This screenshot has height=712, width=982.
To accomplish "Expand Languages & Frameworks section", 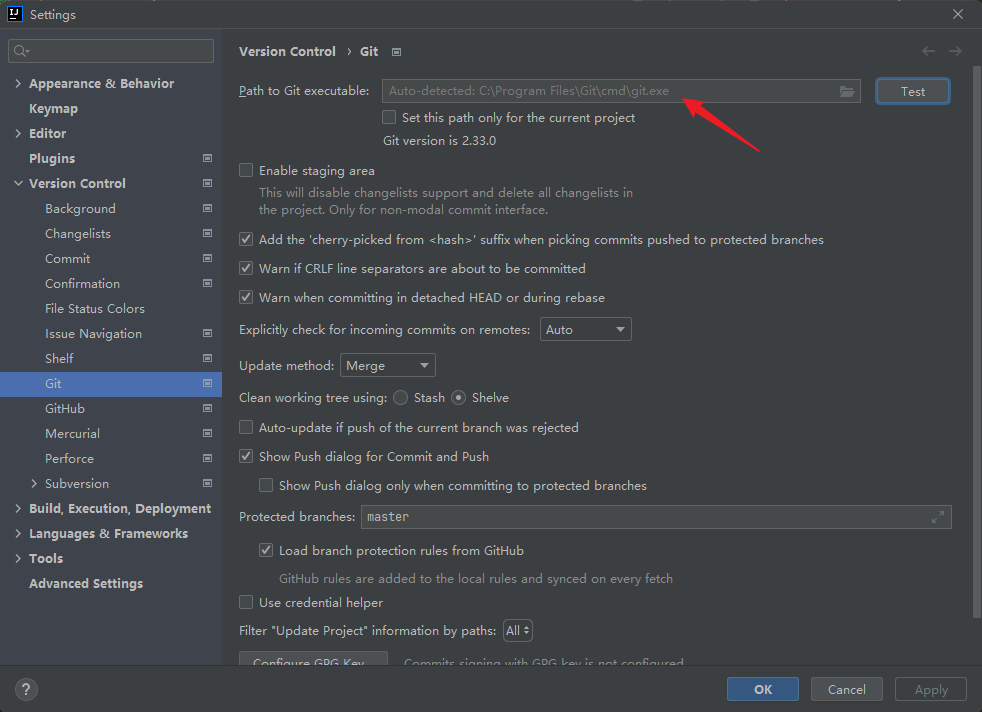I will pos(18,534).
